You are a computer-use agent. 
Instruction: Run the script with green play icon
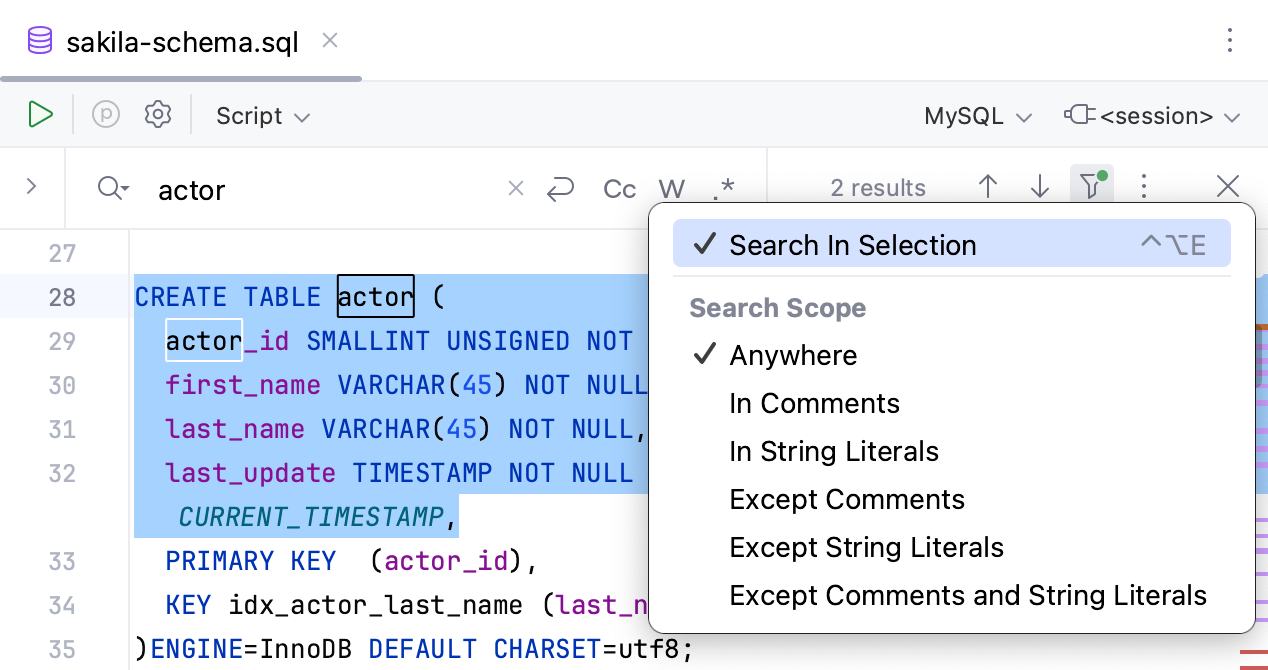tap(40, 114)
